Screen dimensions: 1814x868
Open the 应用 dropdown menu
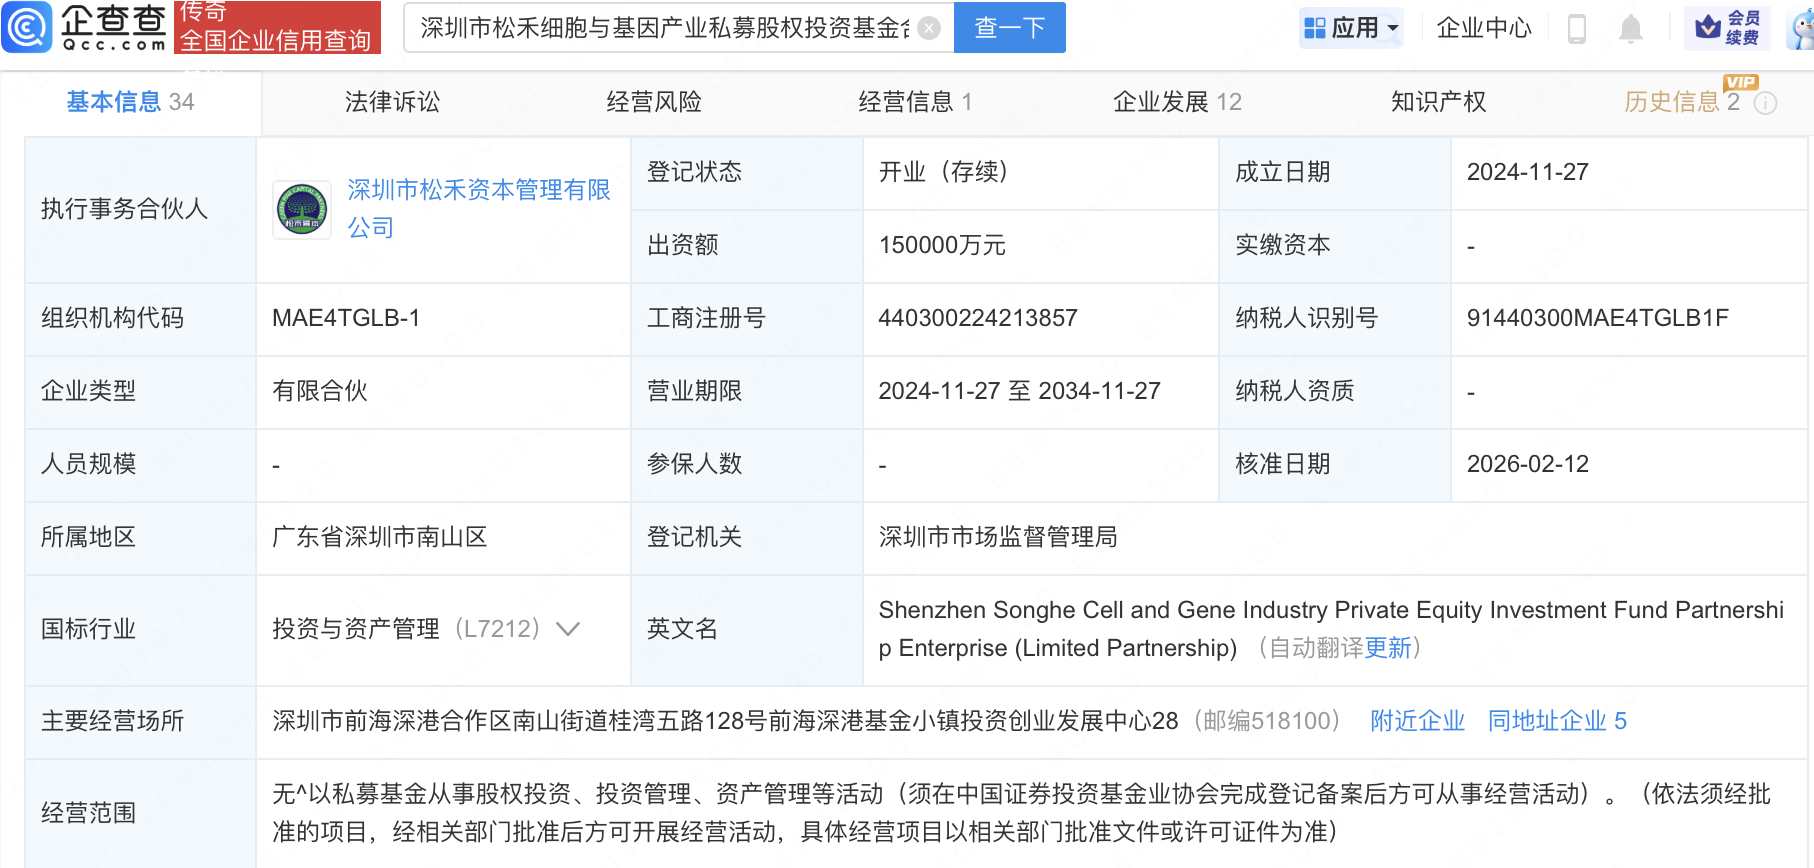1352,28
